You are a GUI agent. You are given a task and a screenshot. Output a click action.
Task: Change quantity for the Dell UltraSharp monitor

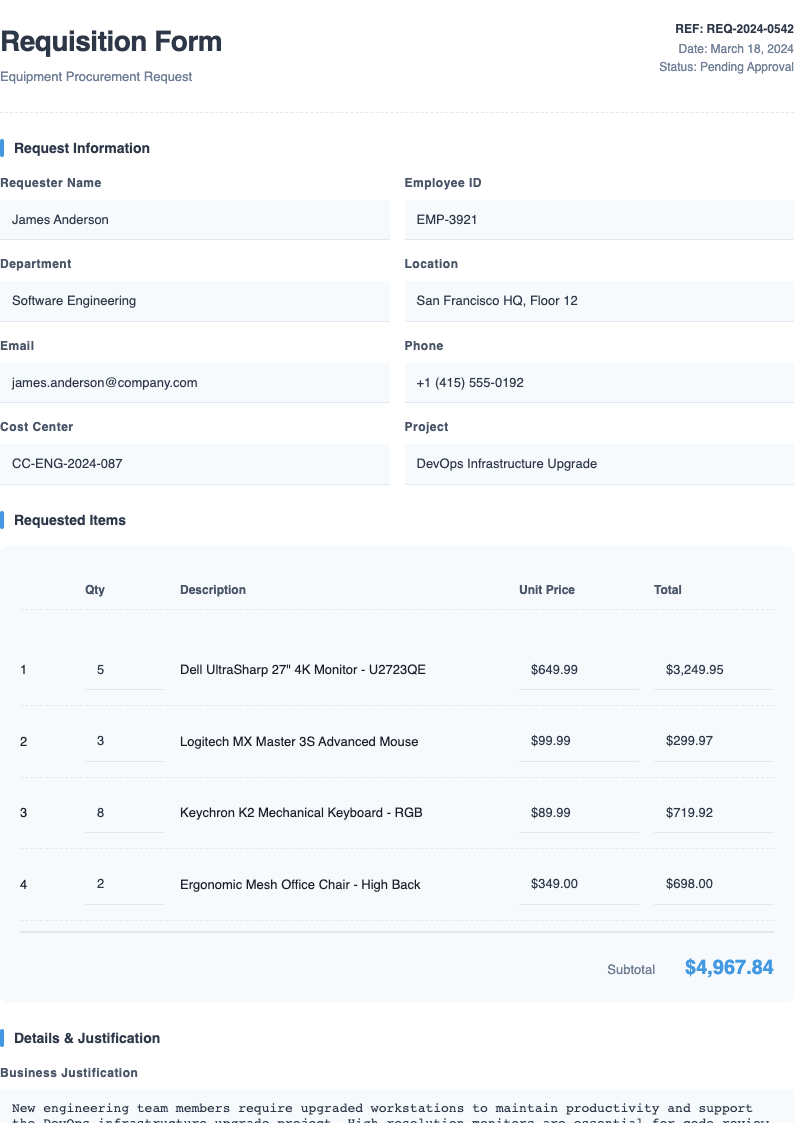124,669
